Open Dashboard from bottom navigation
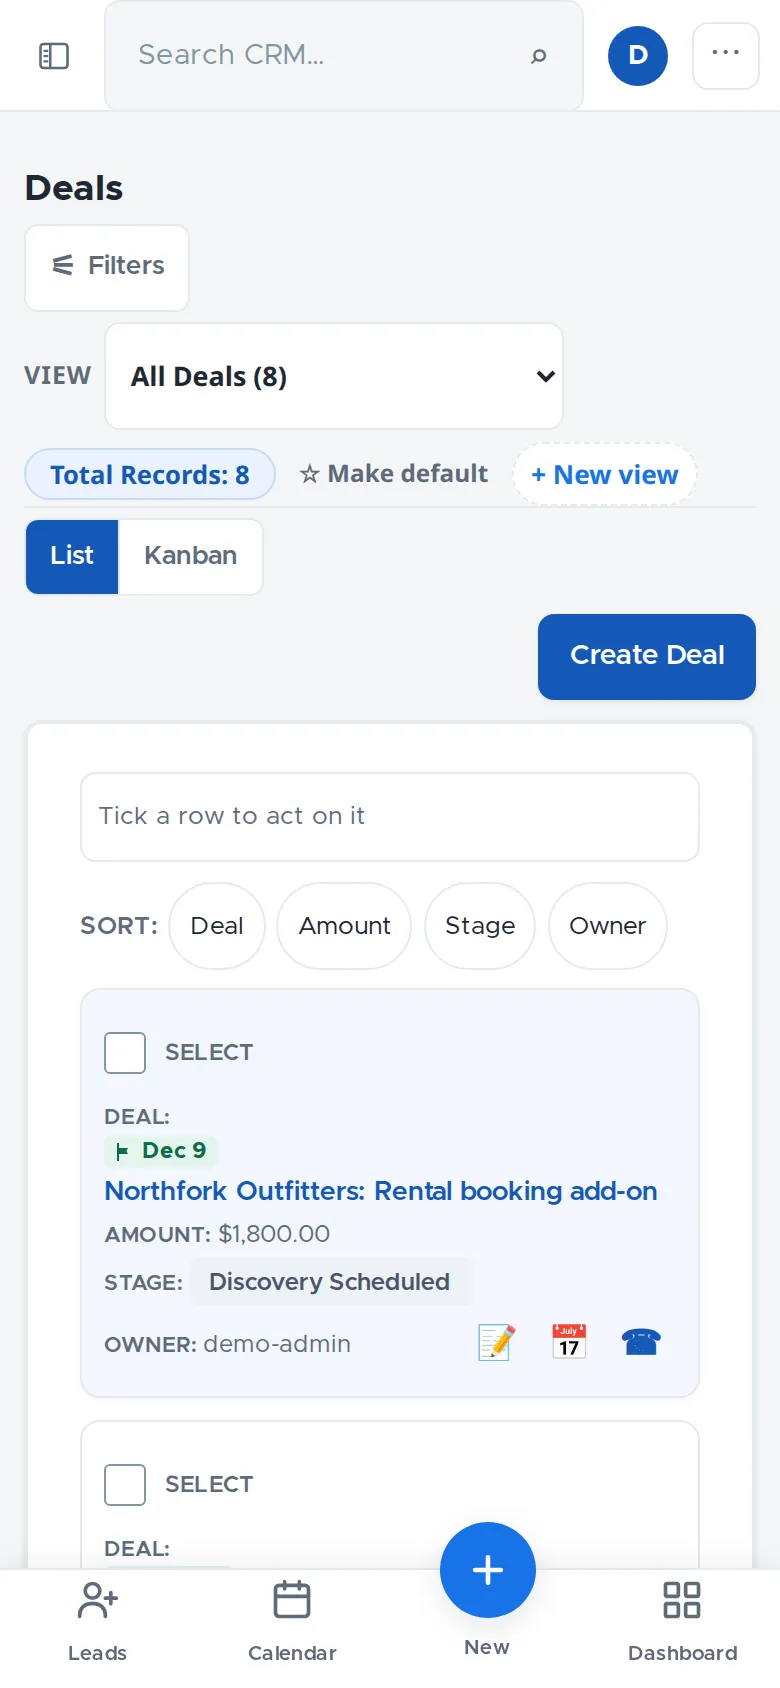Screen dimensions: 780x1688 point(682,1621)
